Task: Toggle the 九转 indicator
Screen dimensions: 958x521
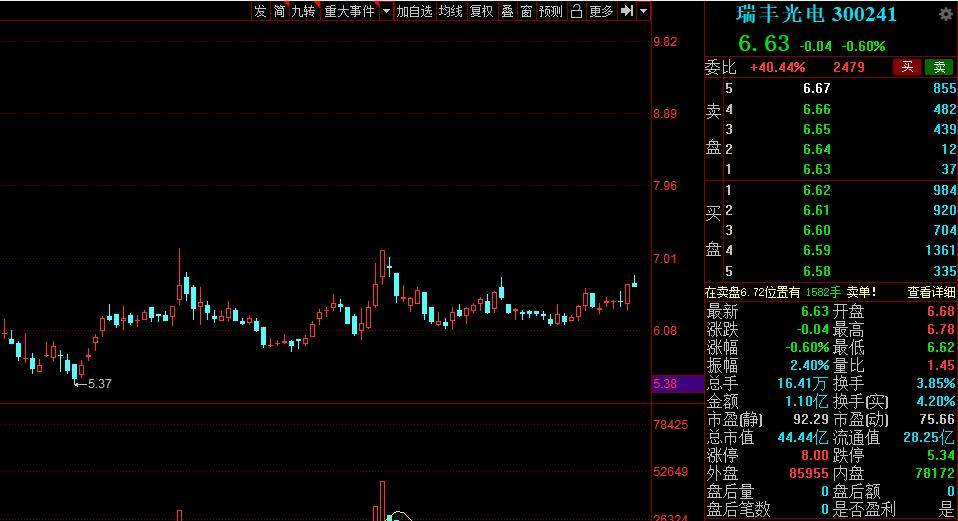Action: (x=303, y=11)
